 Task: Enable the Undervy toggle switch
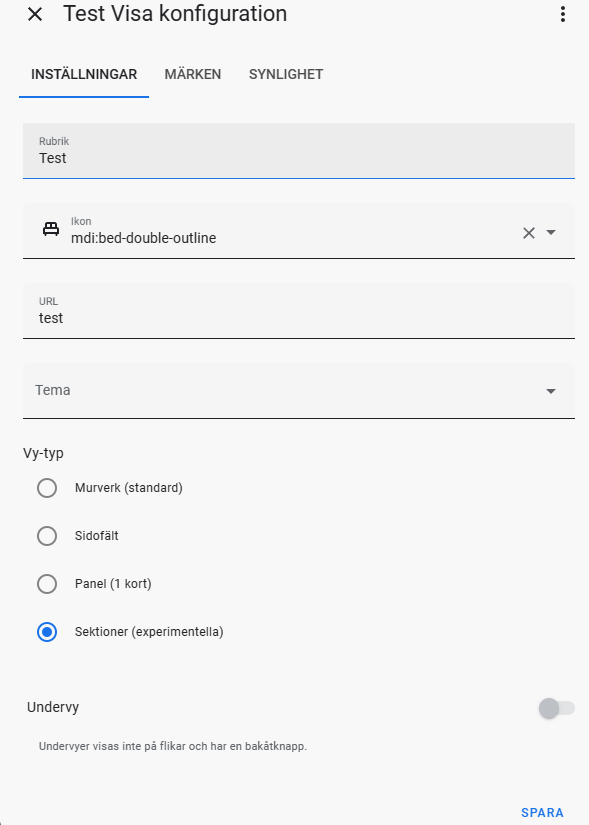tap(556, 708)
